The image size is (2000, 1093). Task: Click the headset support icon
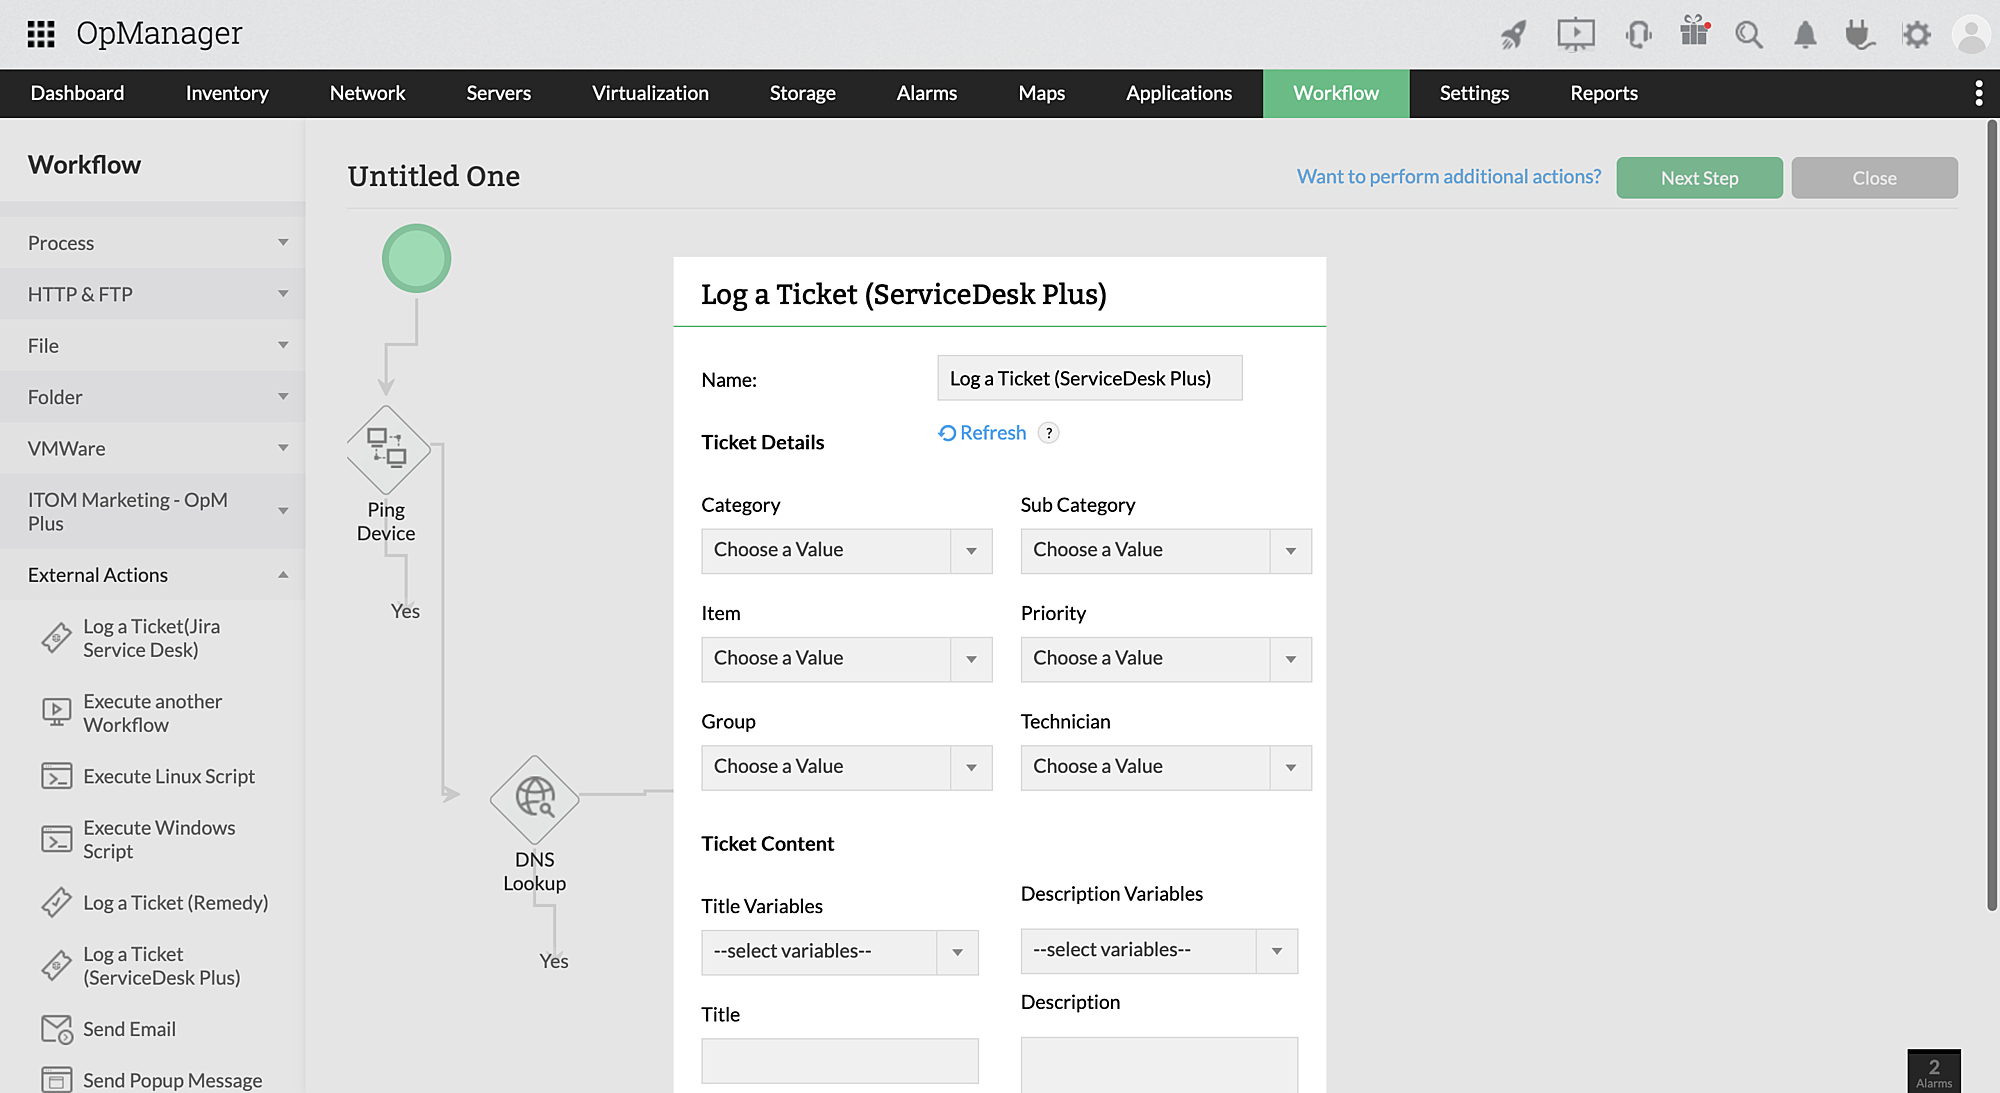(x=1638, y=35)
